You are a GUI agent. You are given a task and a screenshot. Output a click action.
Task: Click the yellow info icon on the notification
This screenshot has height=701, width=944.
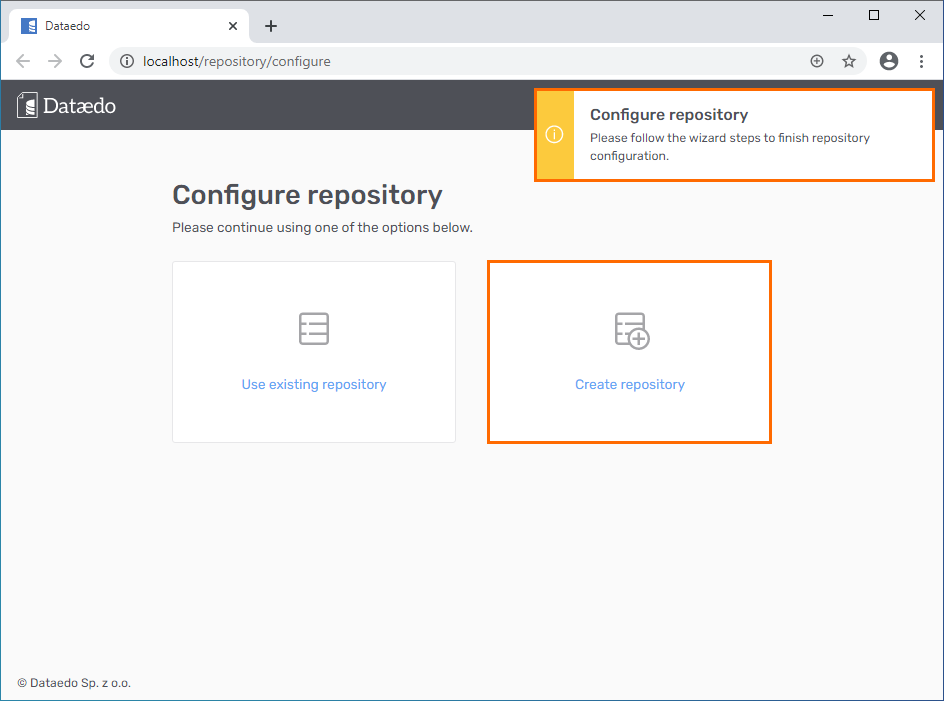pyautogui.click(x=555, y=135)
